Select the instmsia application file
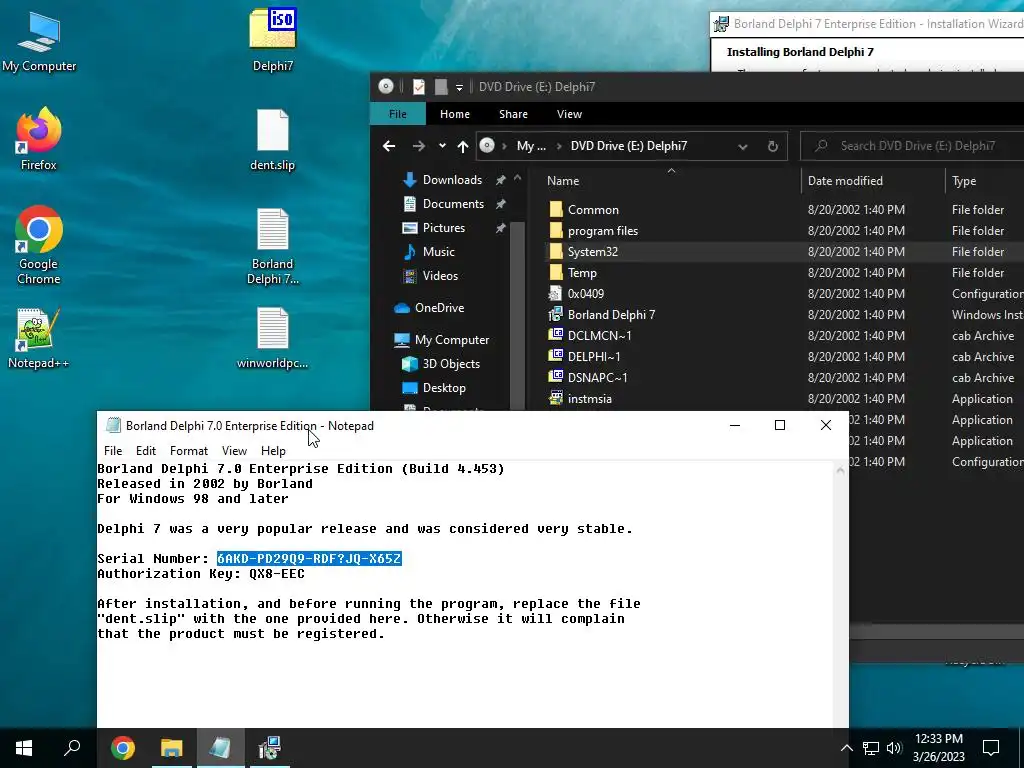The width and height of the screenshot is (1024, 768). click(590, 398)
